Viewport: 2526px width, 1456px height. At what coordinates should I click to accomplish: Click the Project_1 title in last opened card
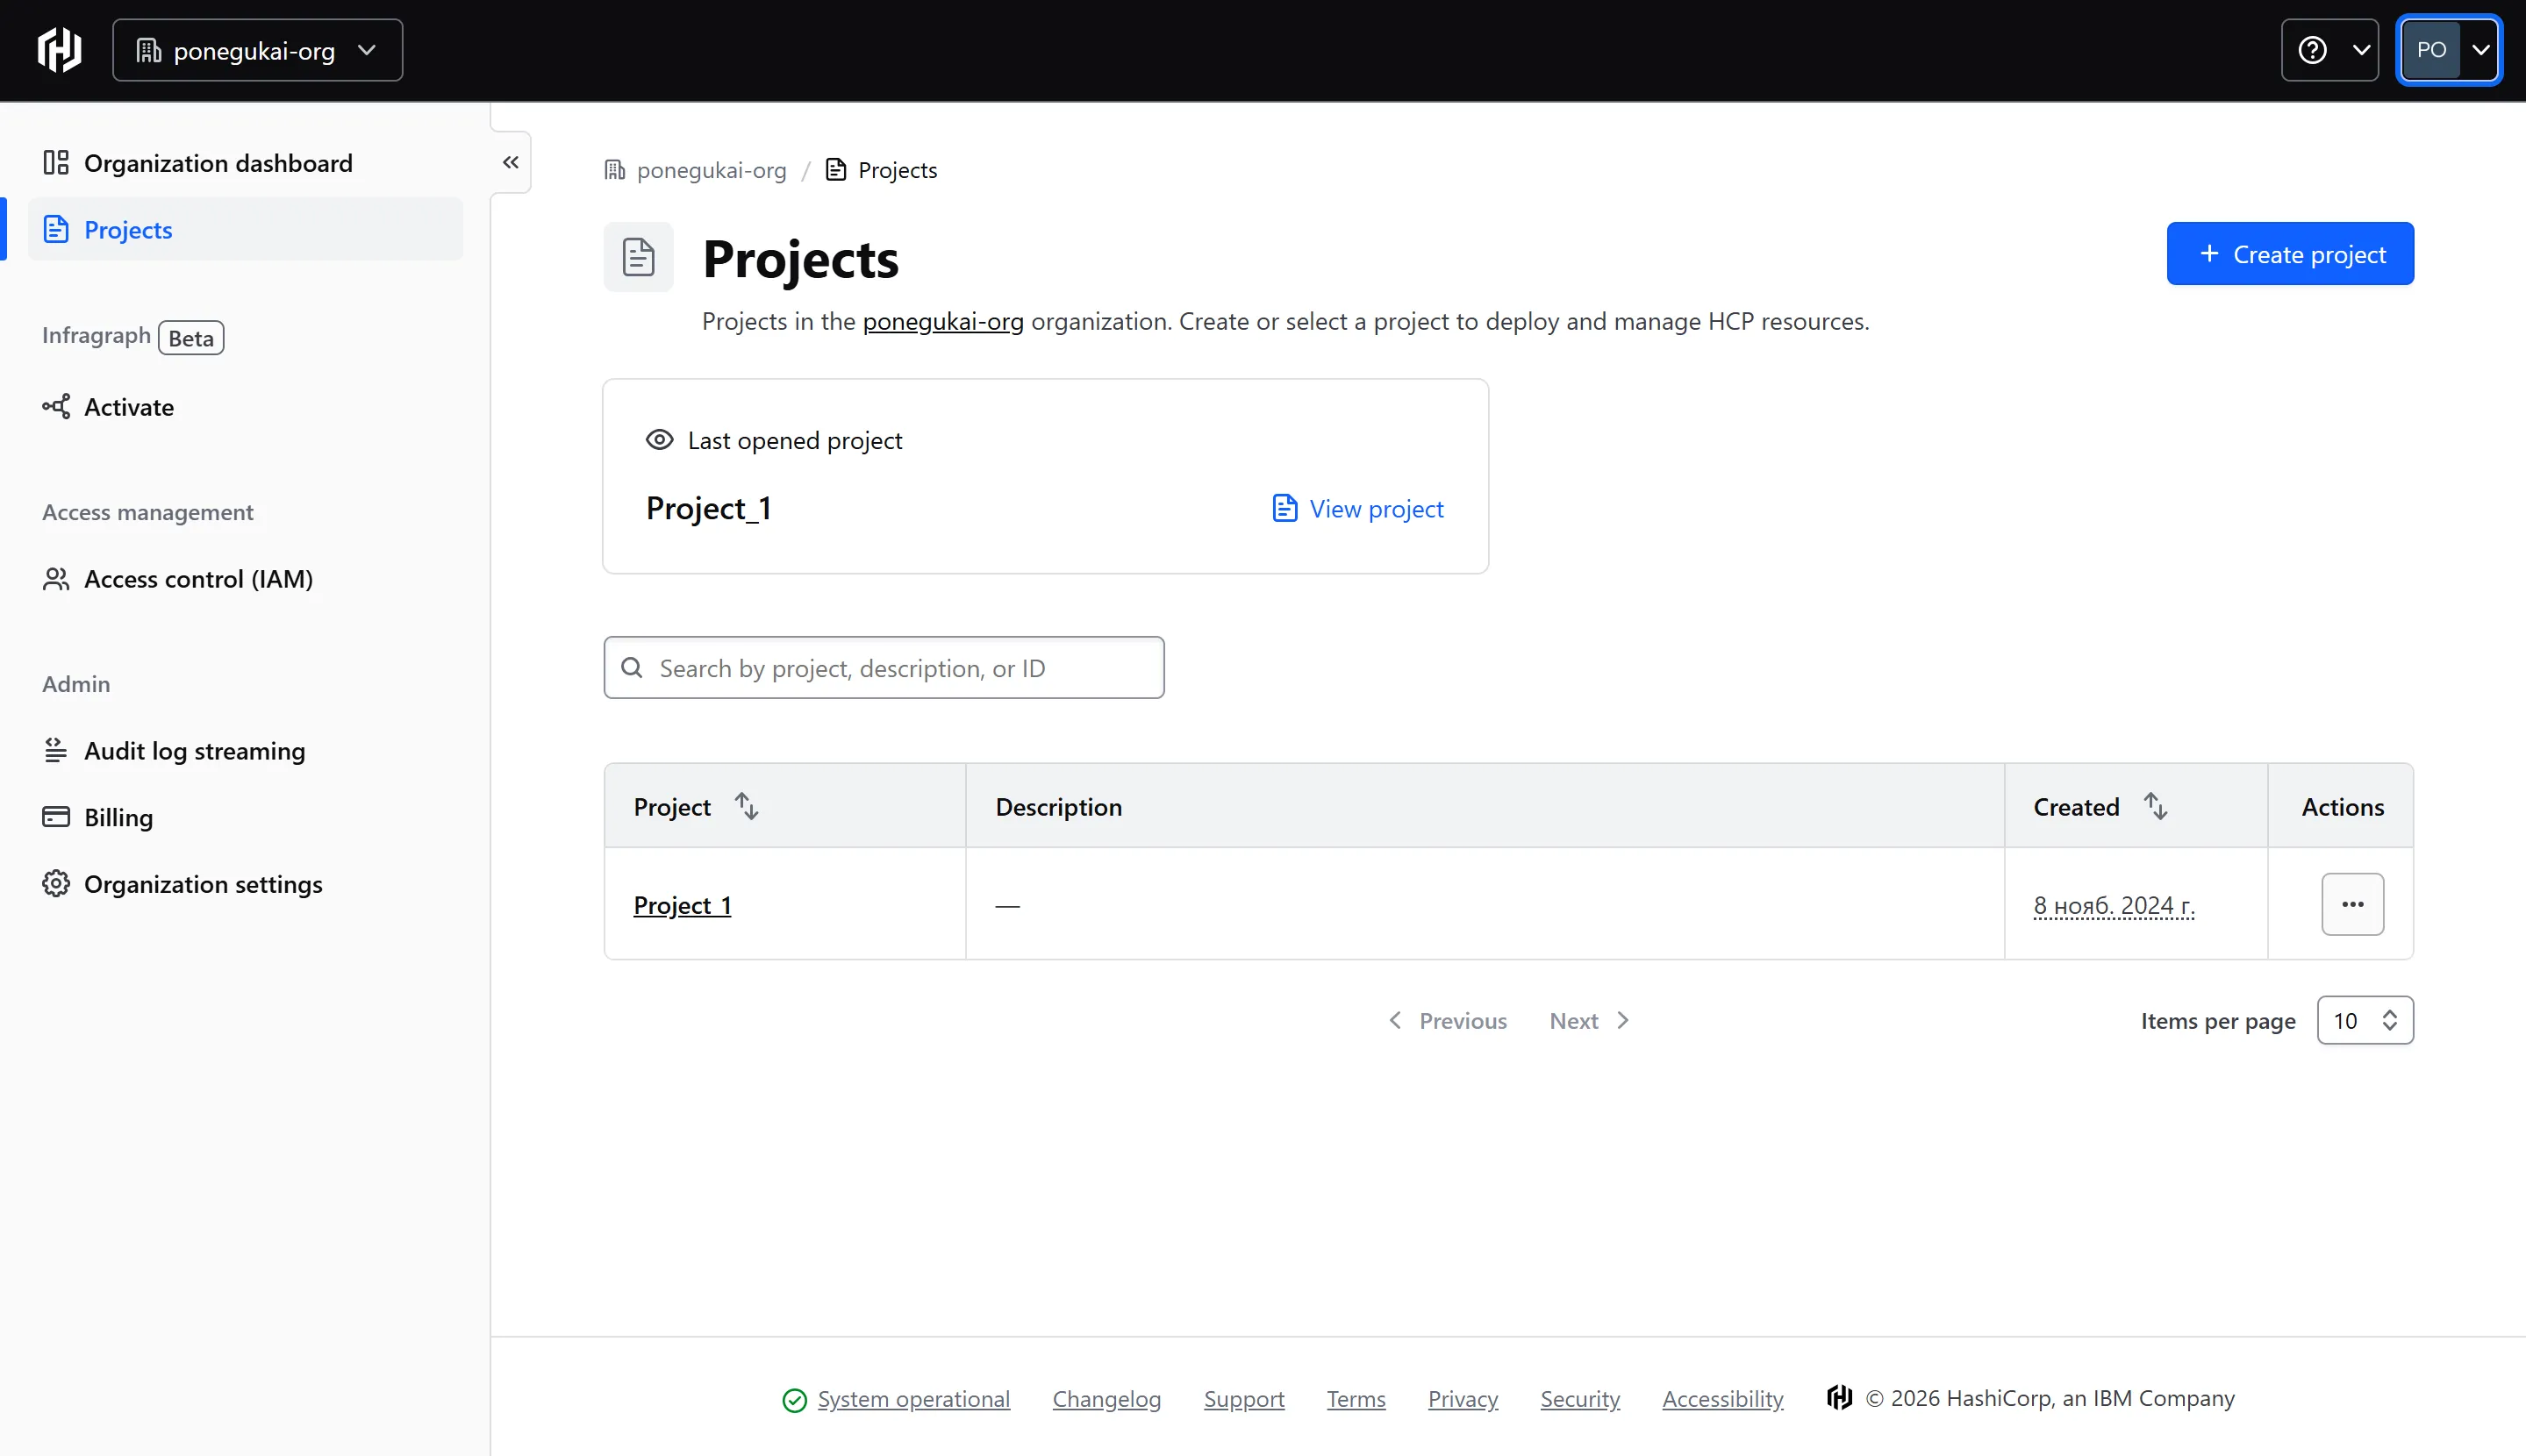pyautogui.click(x=708, y=508)
